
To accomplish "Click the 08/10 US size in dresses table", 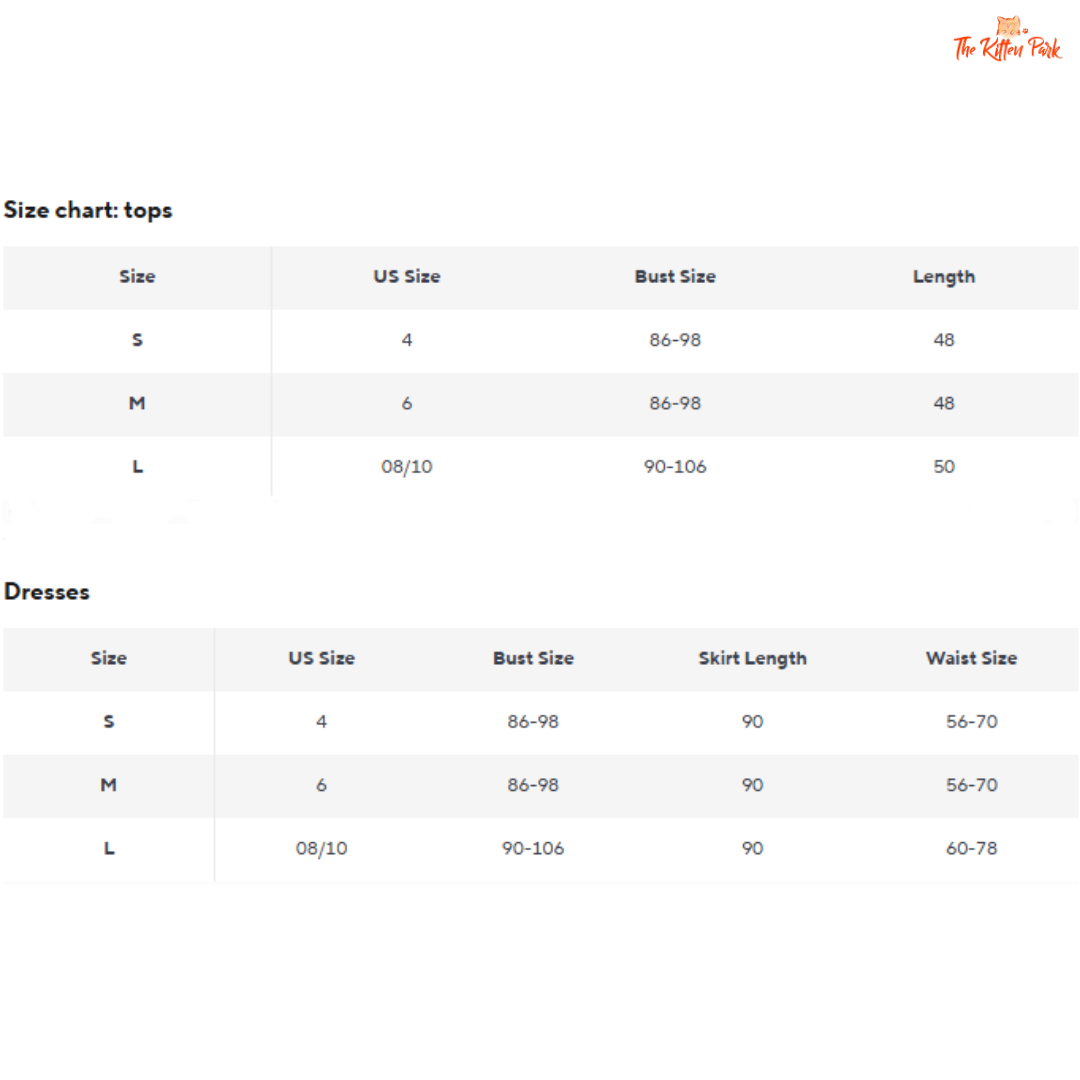I will pos(322,848).
